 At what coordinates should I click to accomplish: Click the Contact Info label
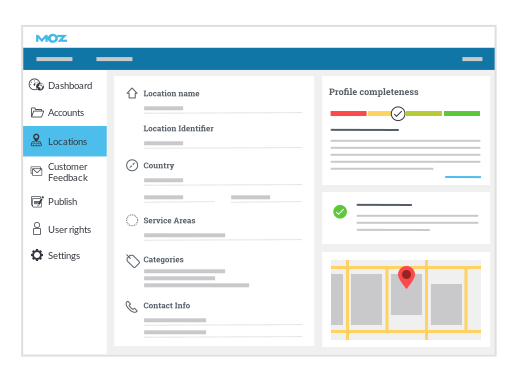coord(167,306)
